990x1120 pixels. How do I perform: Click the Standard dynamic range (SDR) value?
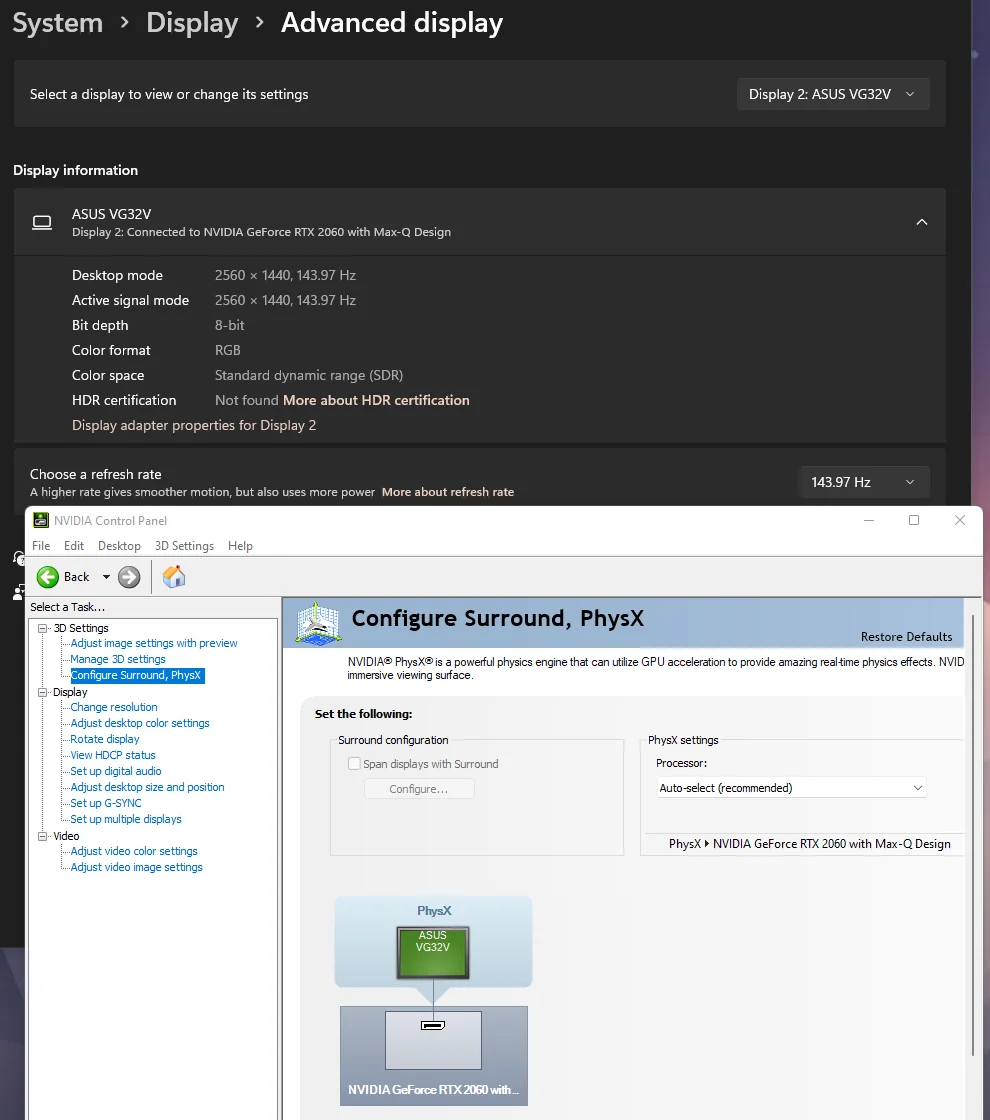point(309,376)
